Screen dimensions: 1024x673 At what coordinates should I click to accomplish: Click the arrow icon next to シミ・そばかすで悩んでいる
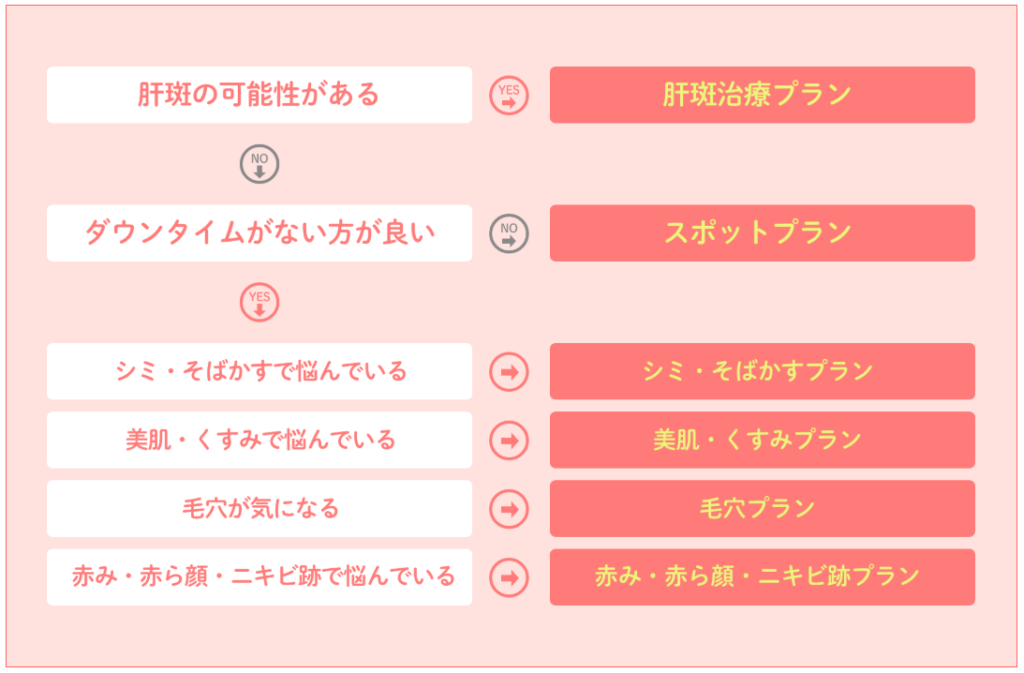[x=509, y=372]
